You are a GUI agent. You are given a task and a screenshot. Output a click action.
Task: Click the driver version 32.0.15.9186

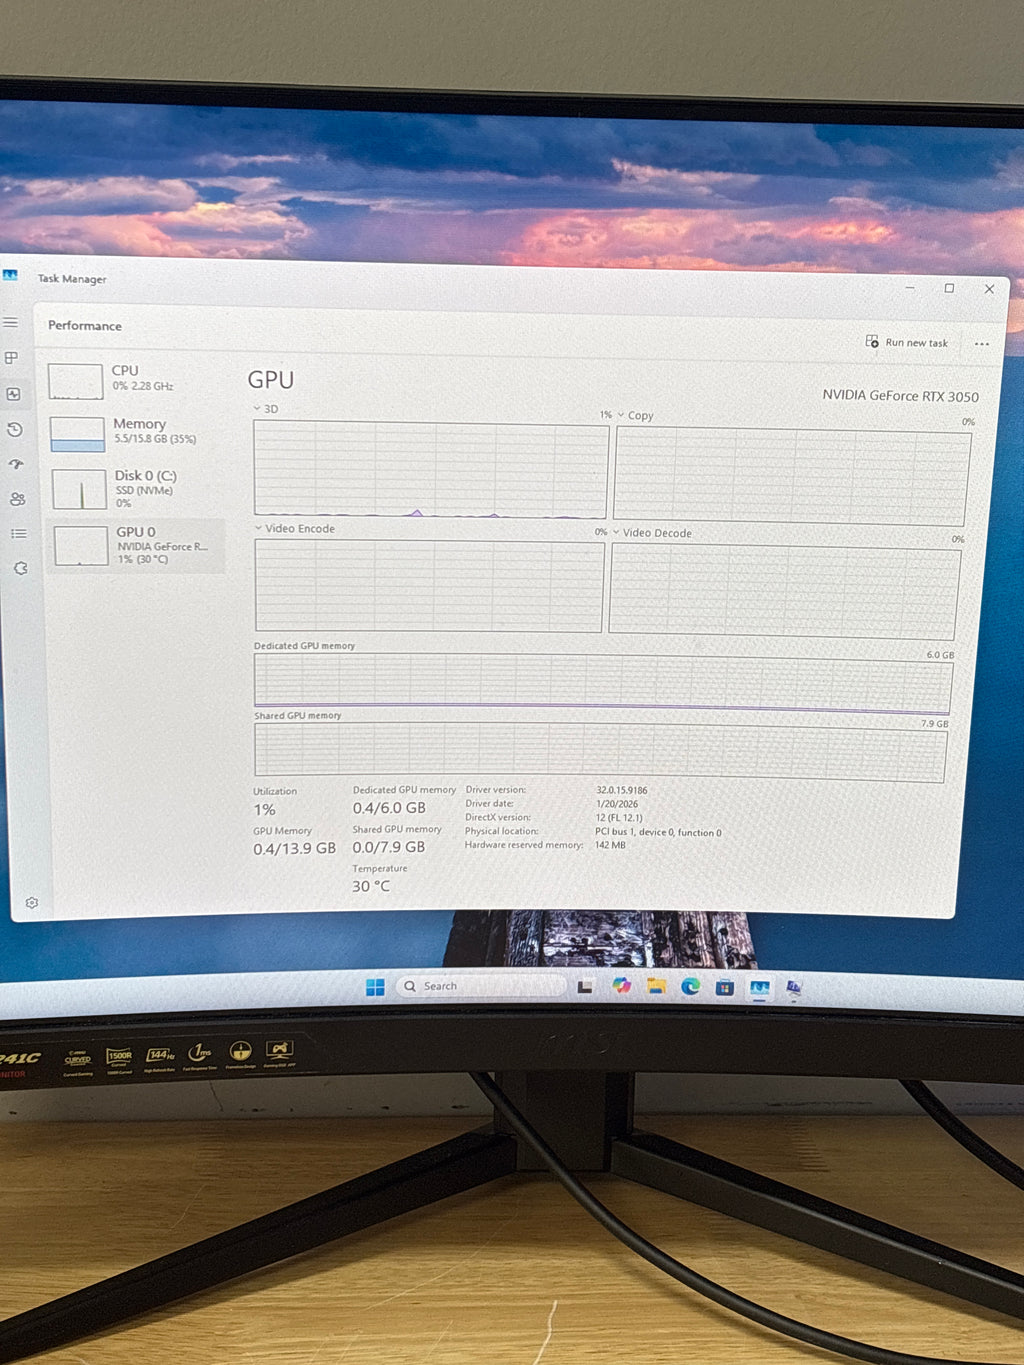(x=622, y=790)
